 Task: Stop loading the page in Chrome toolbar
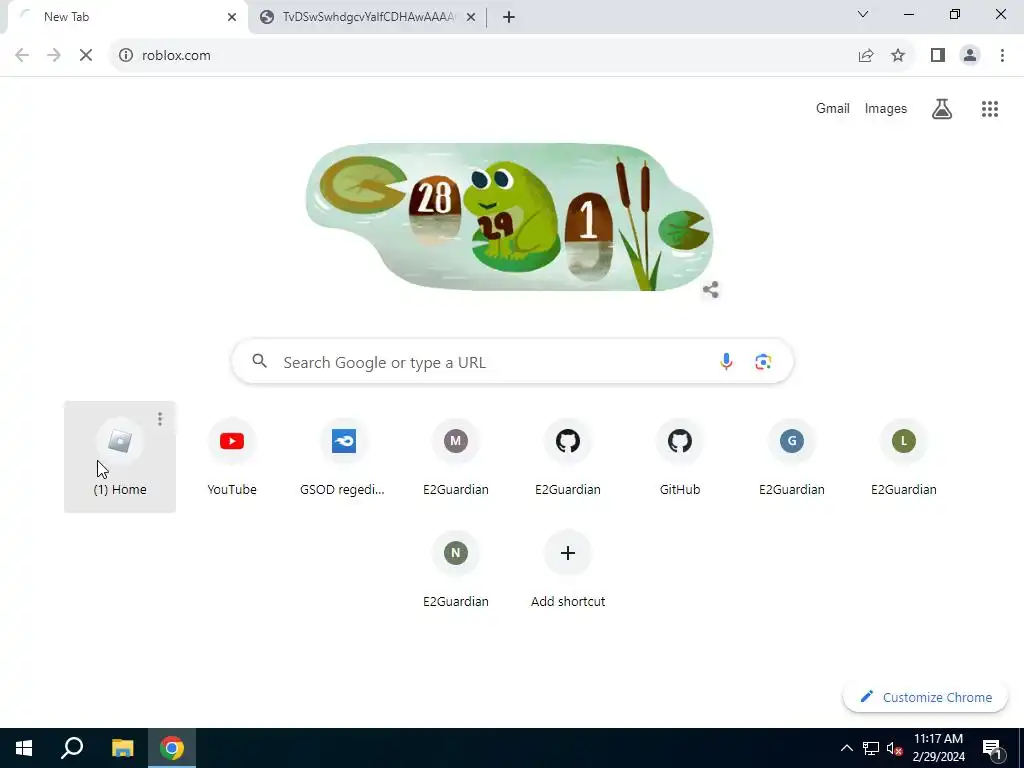[x=86, y=56]
